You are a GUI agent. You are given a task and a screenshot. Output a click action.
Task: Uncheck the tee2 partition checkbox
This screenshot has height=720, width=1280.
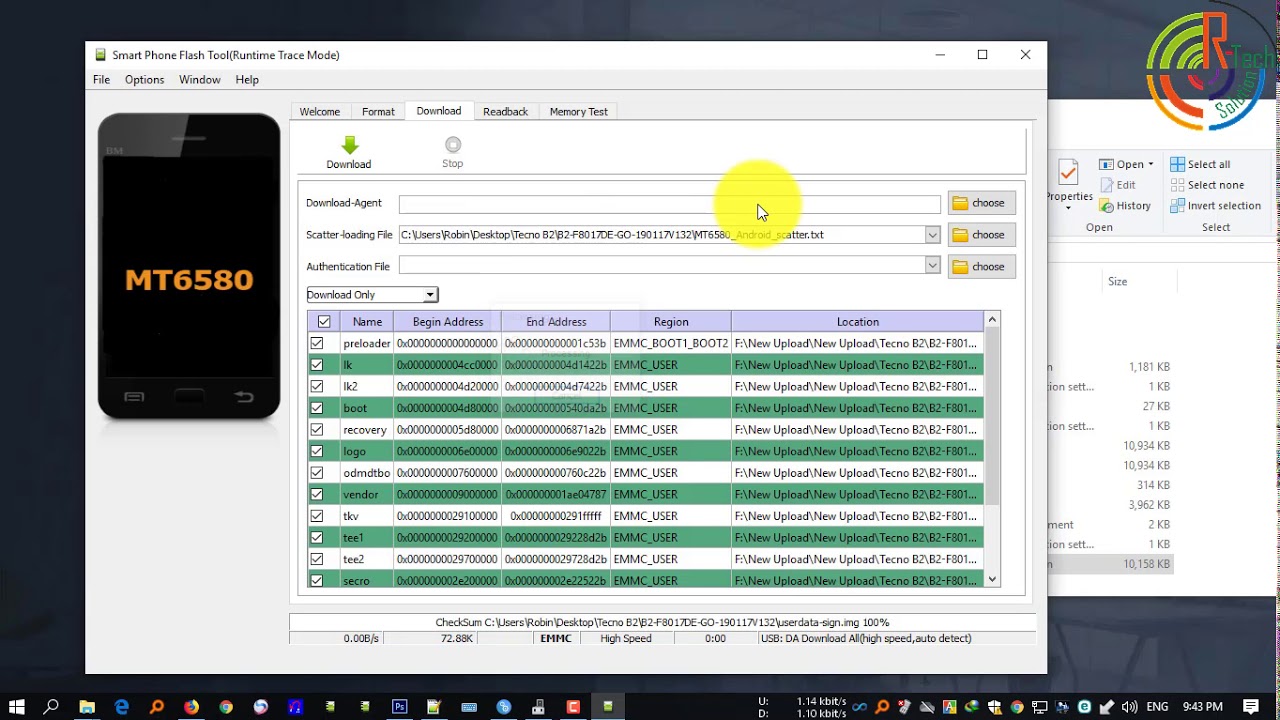317,559
